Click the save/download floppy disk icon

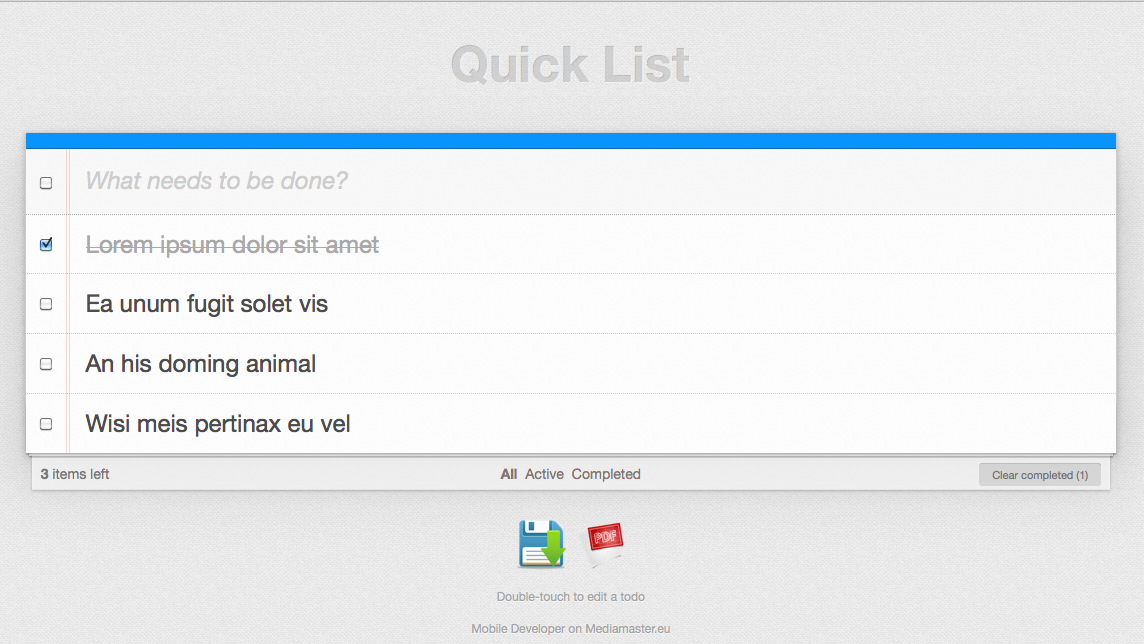tap(541, 544)
